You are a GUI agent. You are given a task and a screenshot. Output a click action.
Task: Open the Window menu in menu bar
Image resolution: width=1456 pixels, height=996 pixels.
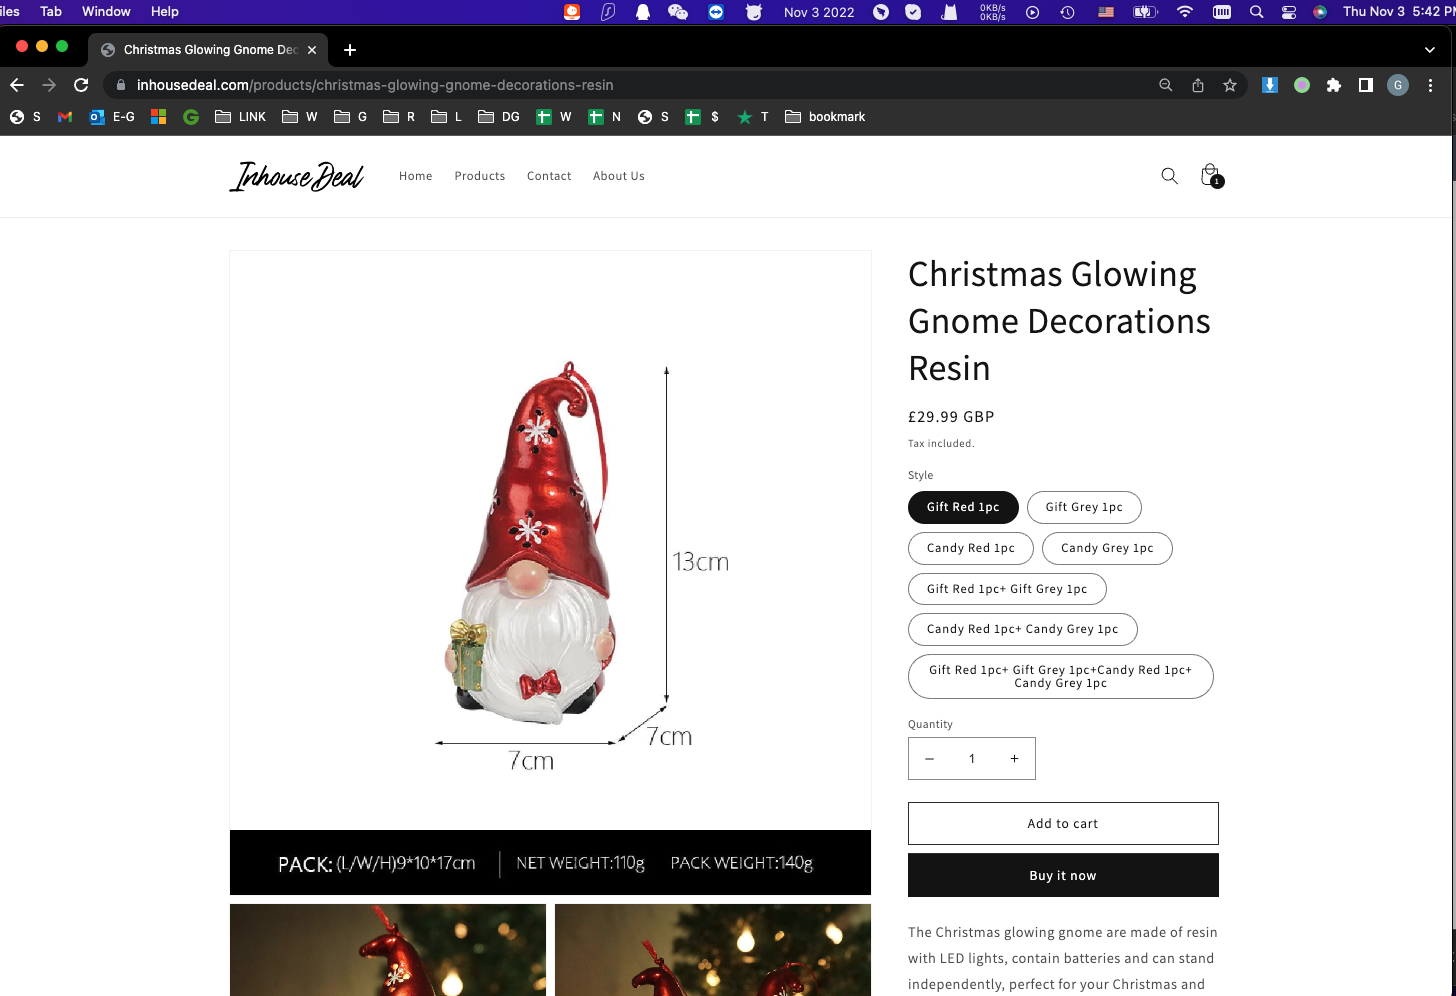click(x=106, y=11)
